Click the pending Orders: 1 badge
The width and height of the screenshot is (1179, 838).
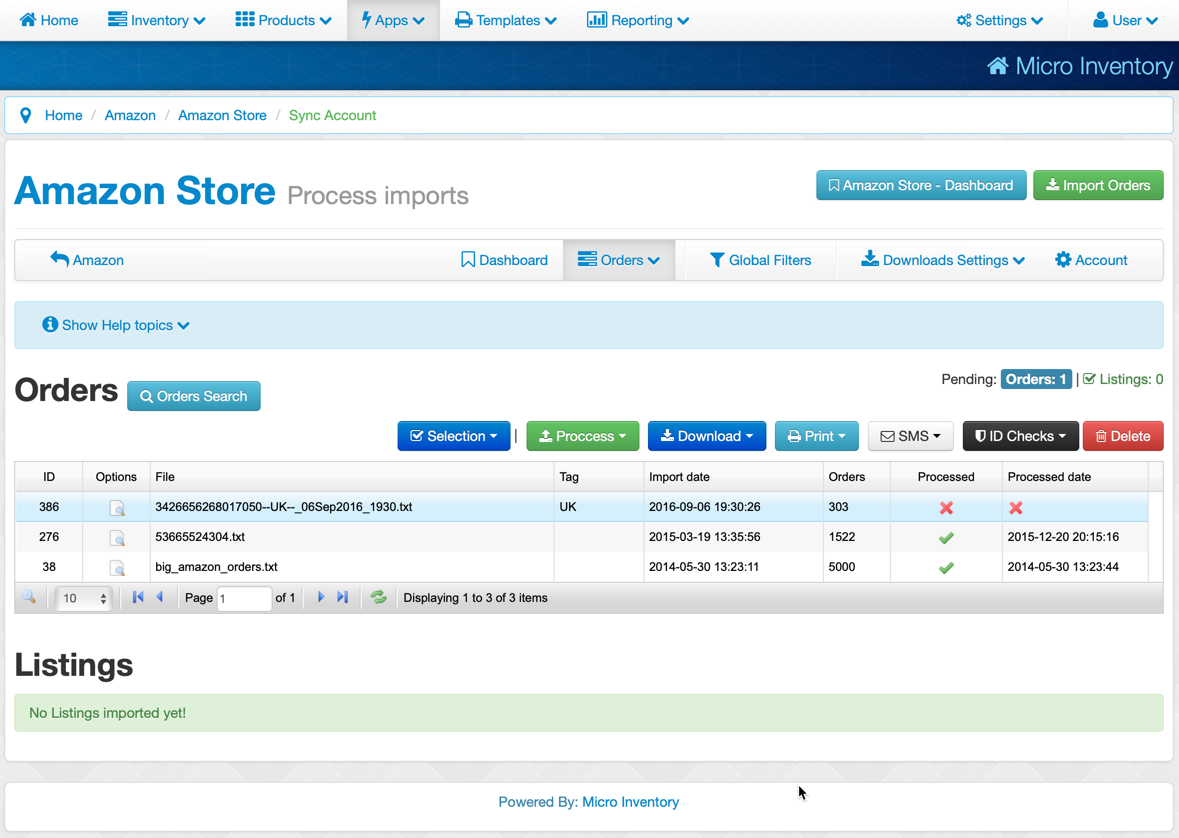[x=1036, y=379]
